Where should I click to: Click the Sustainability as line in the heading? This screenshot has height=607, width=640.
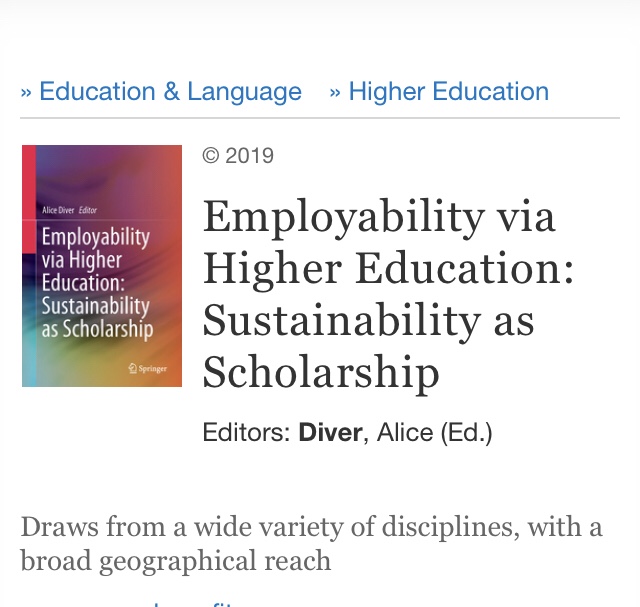pos(368,321)
